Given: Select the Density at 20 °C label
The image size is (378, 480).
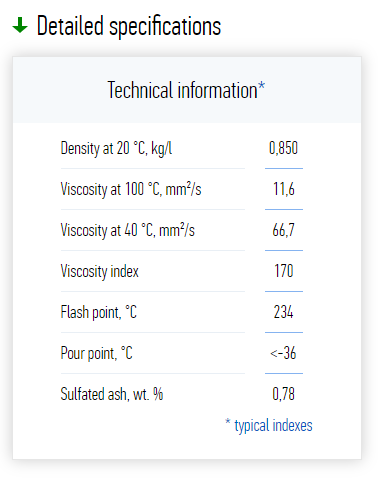Looking at the screenshot, I should 116,148.
